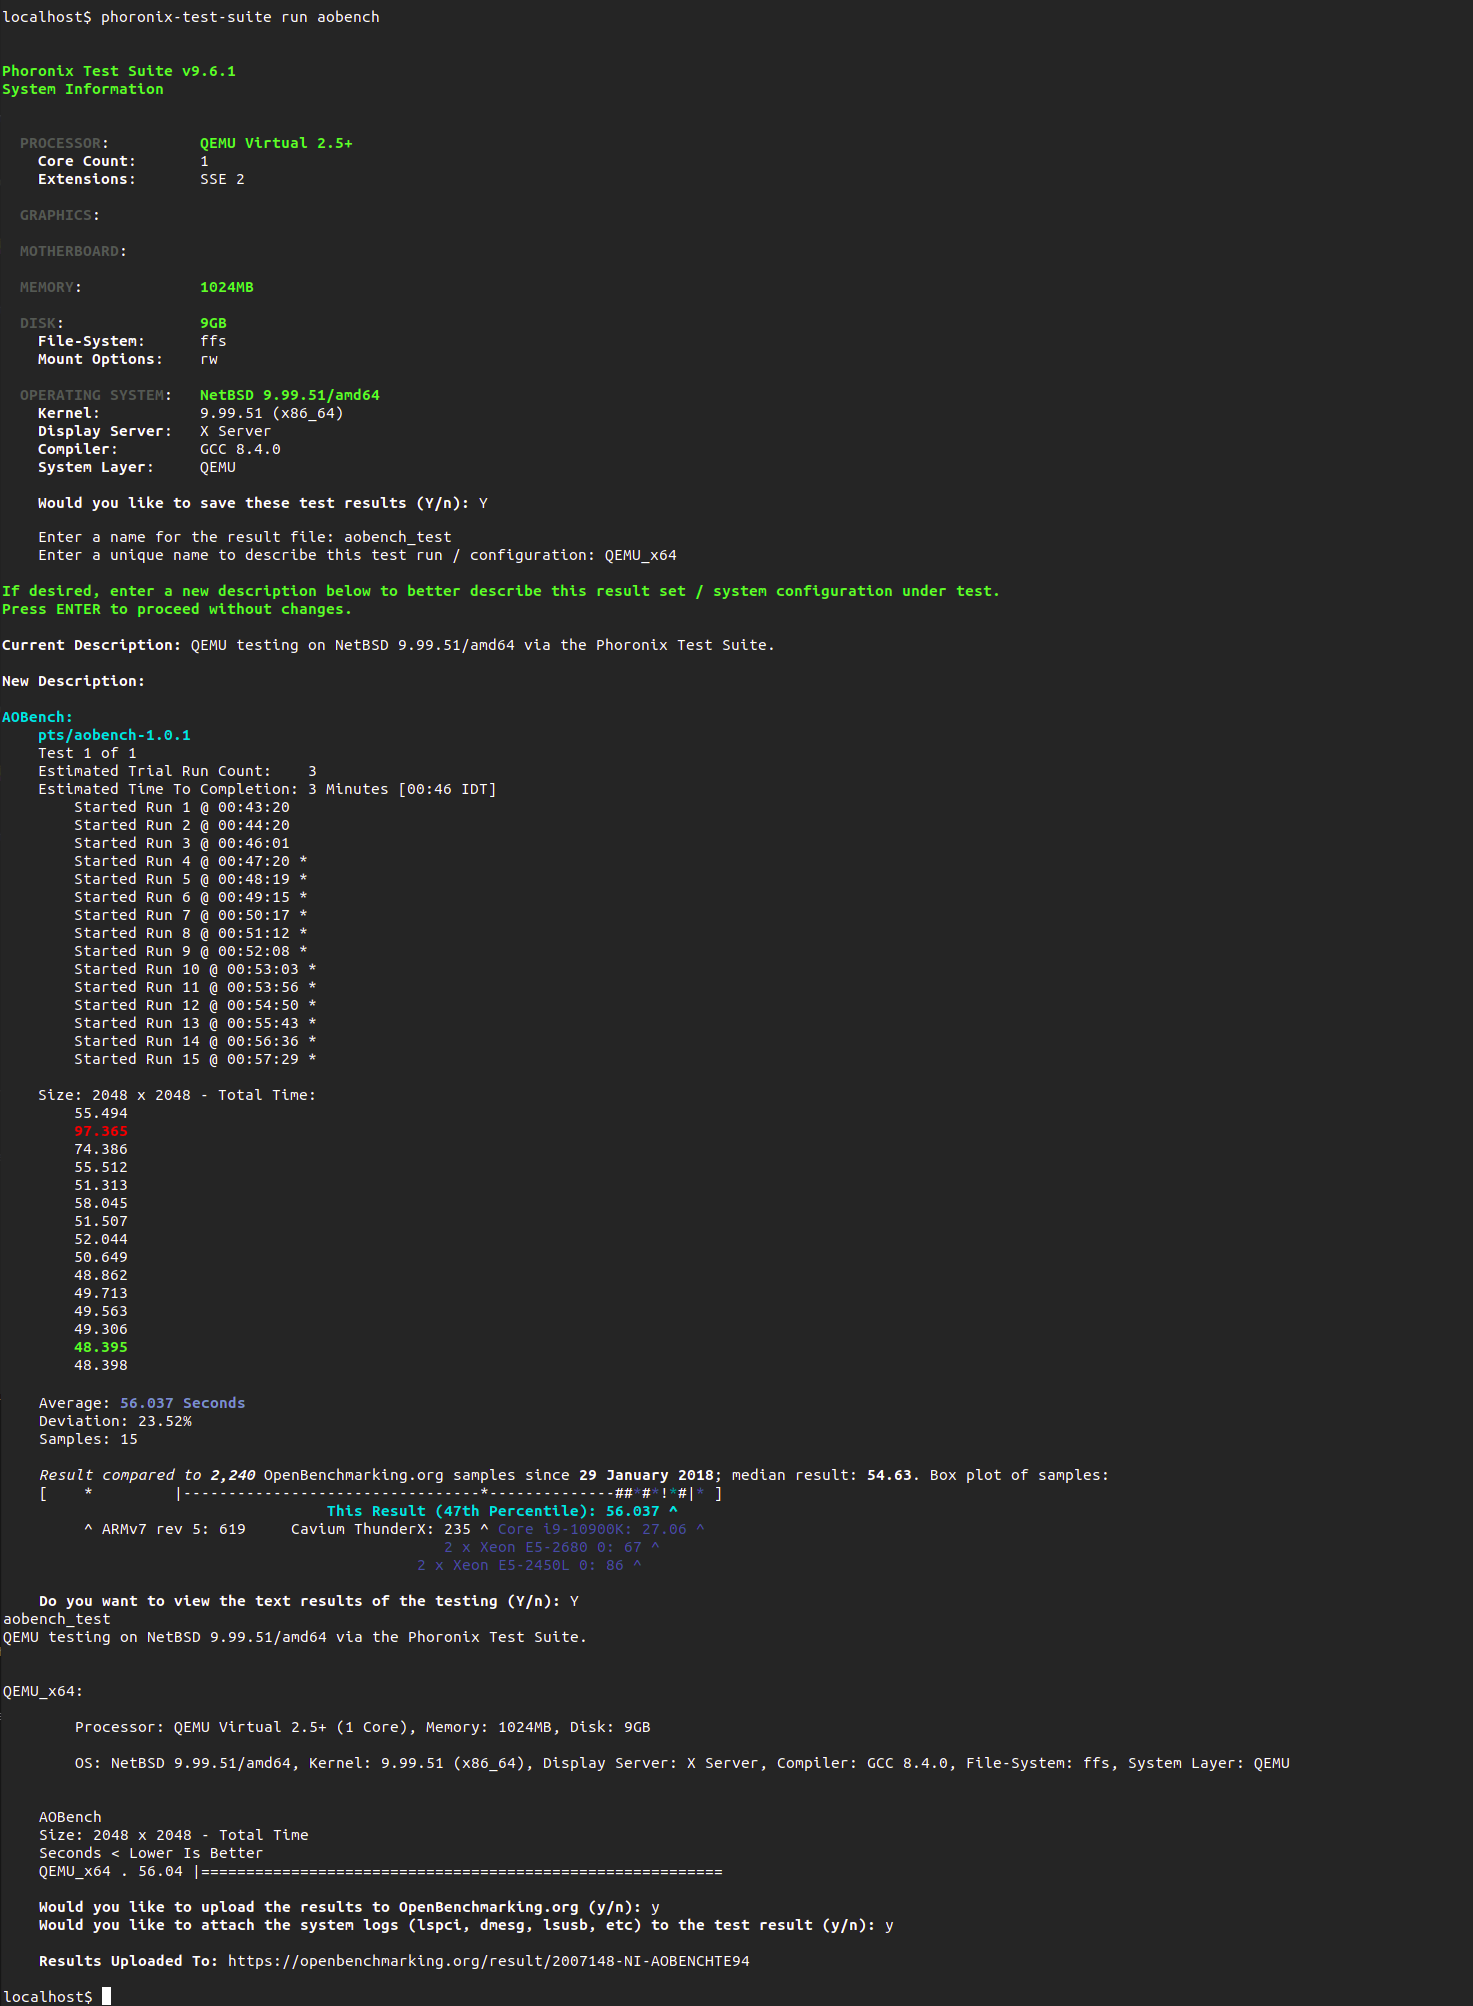Click the Started Run 9 @ 00:52:08 line
1473x2006 pixels.
[x=191, y=951]
